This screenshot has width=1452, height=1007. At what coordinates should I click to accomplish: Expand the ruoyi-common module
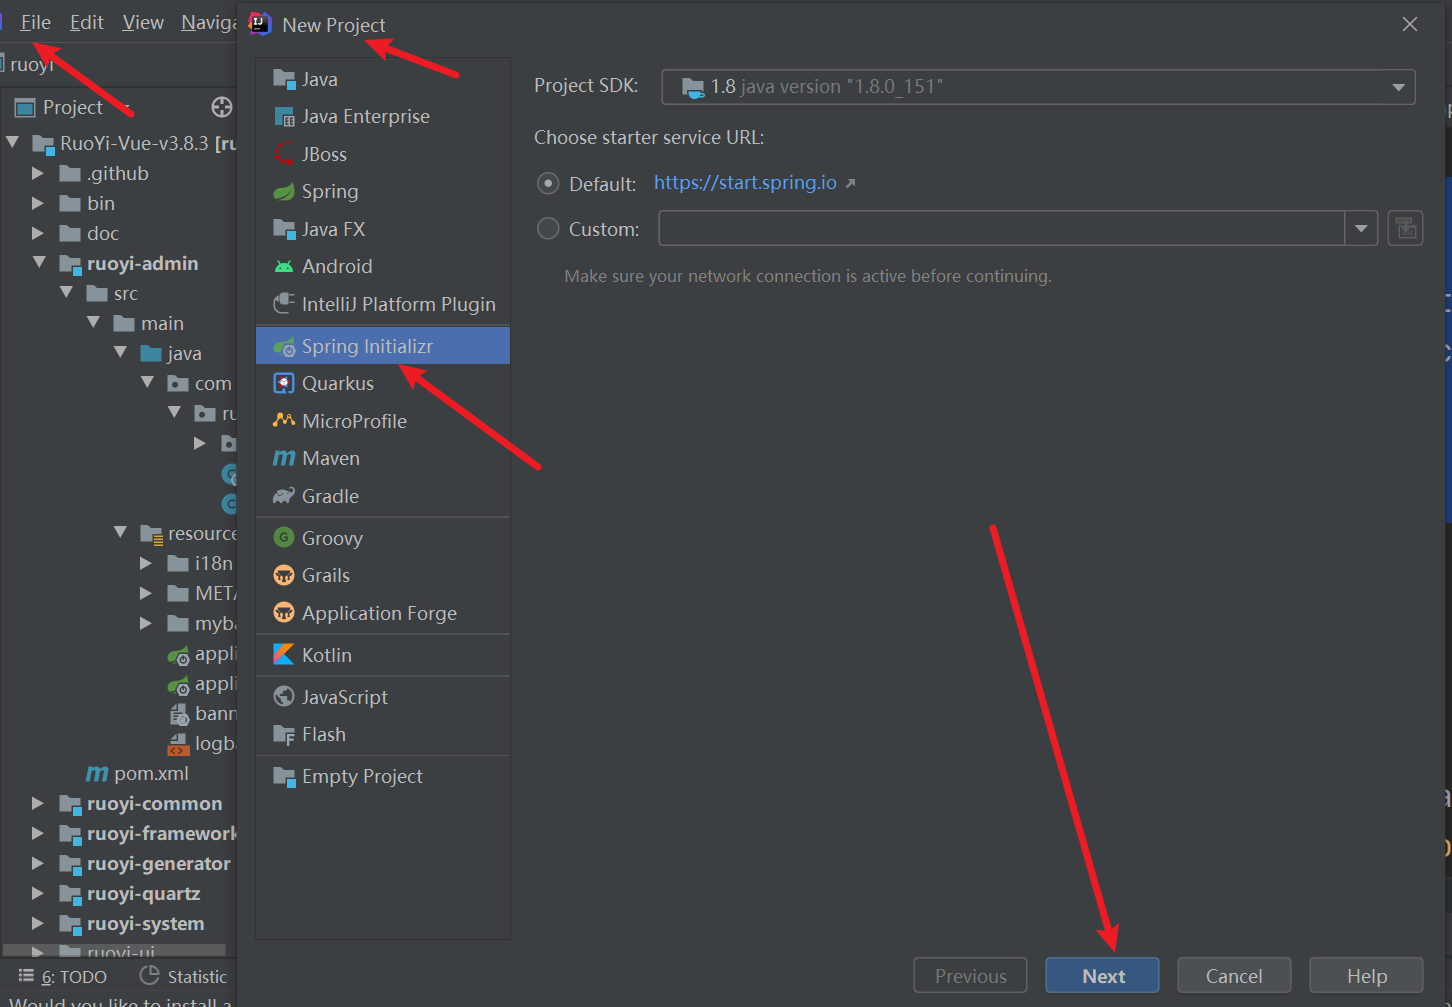tap(38, 803)
